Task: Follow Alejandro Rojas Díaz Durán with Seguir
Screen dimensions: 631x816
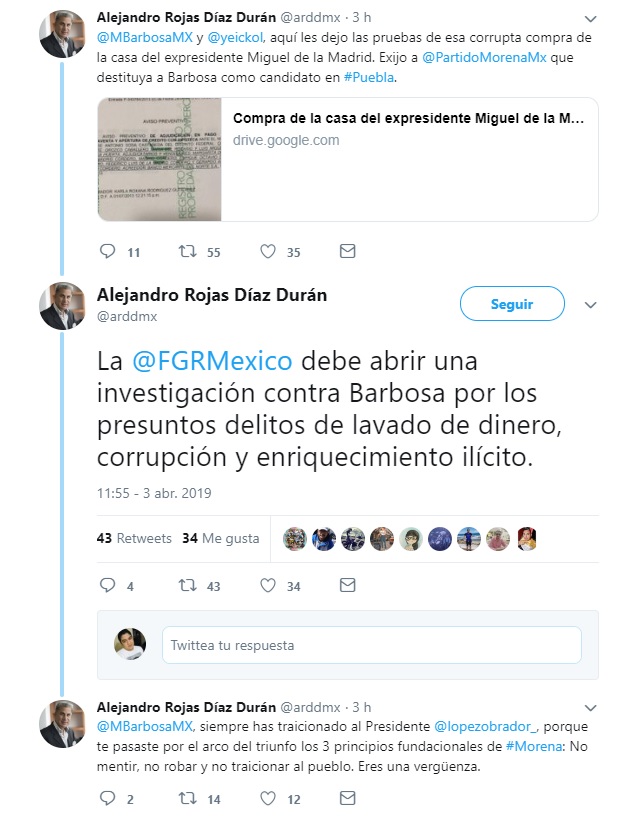Action: click(x=512, y=304)
